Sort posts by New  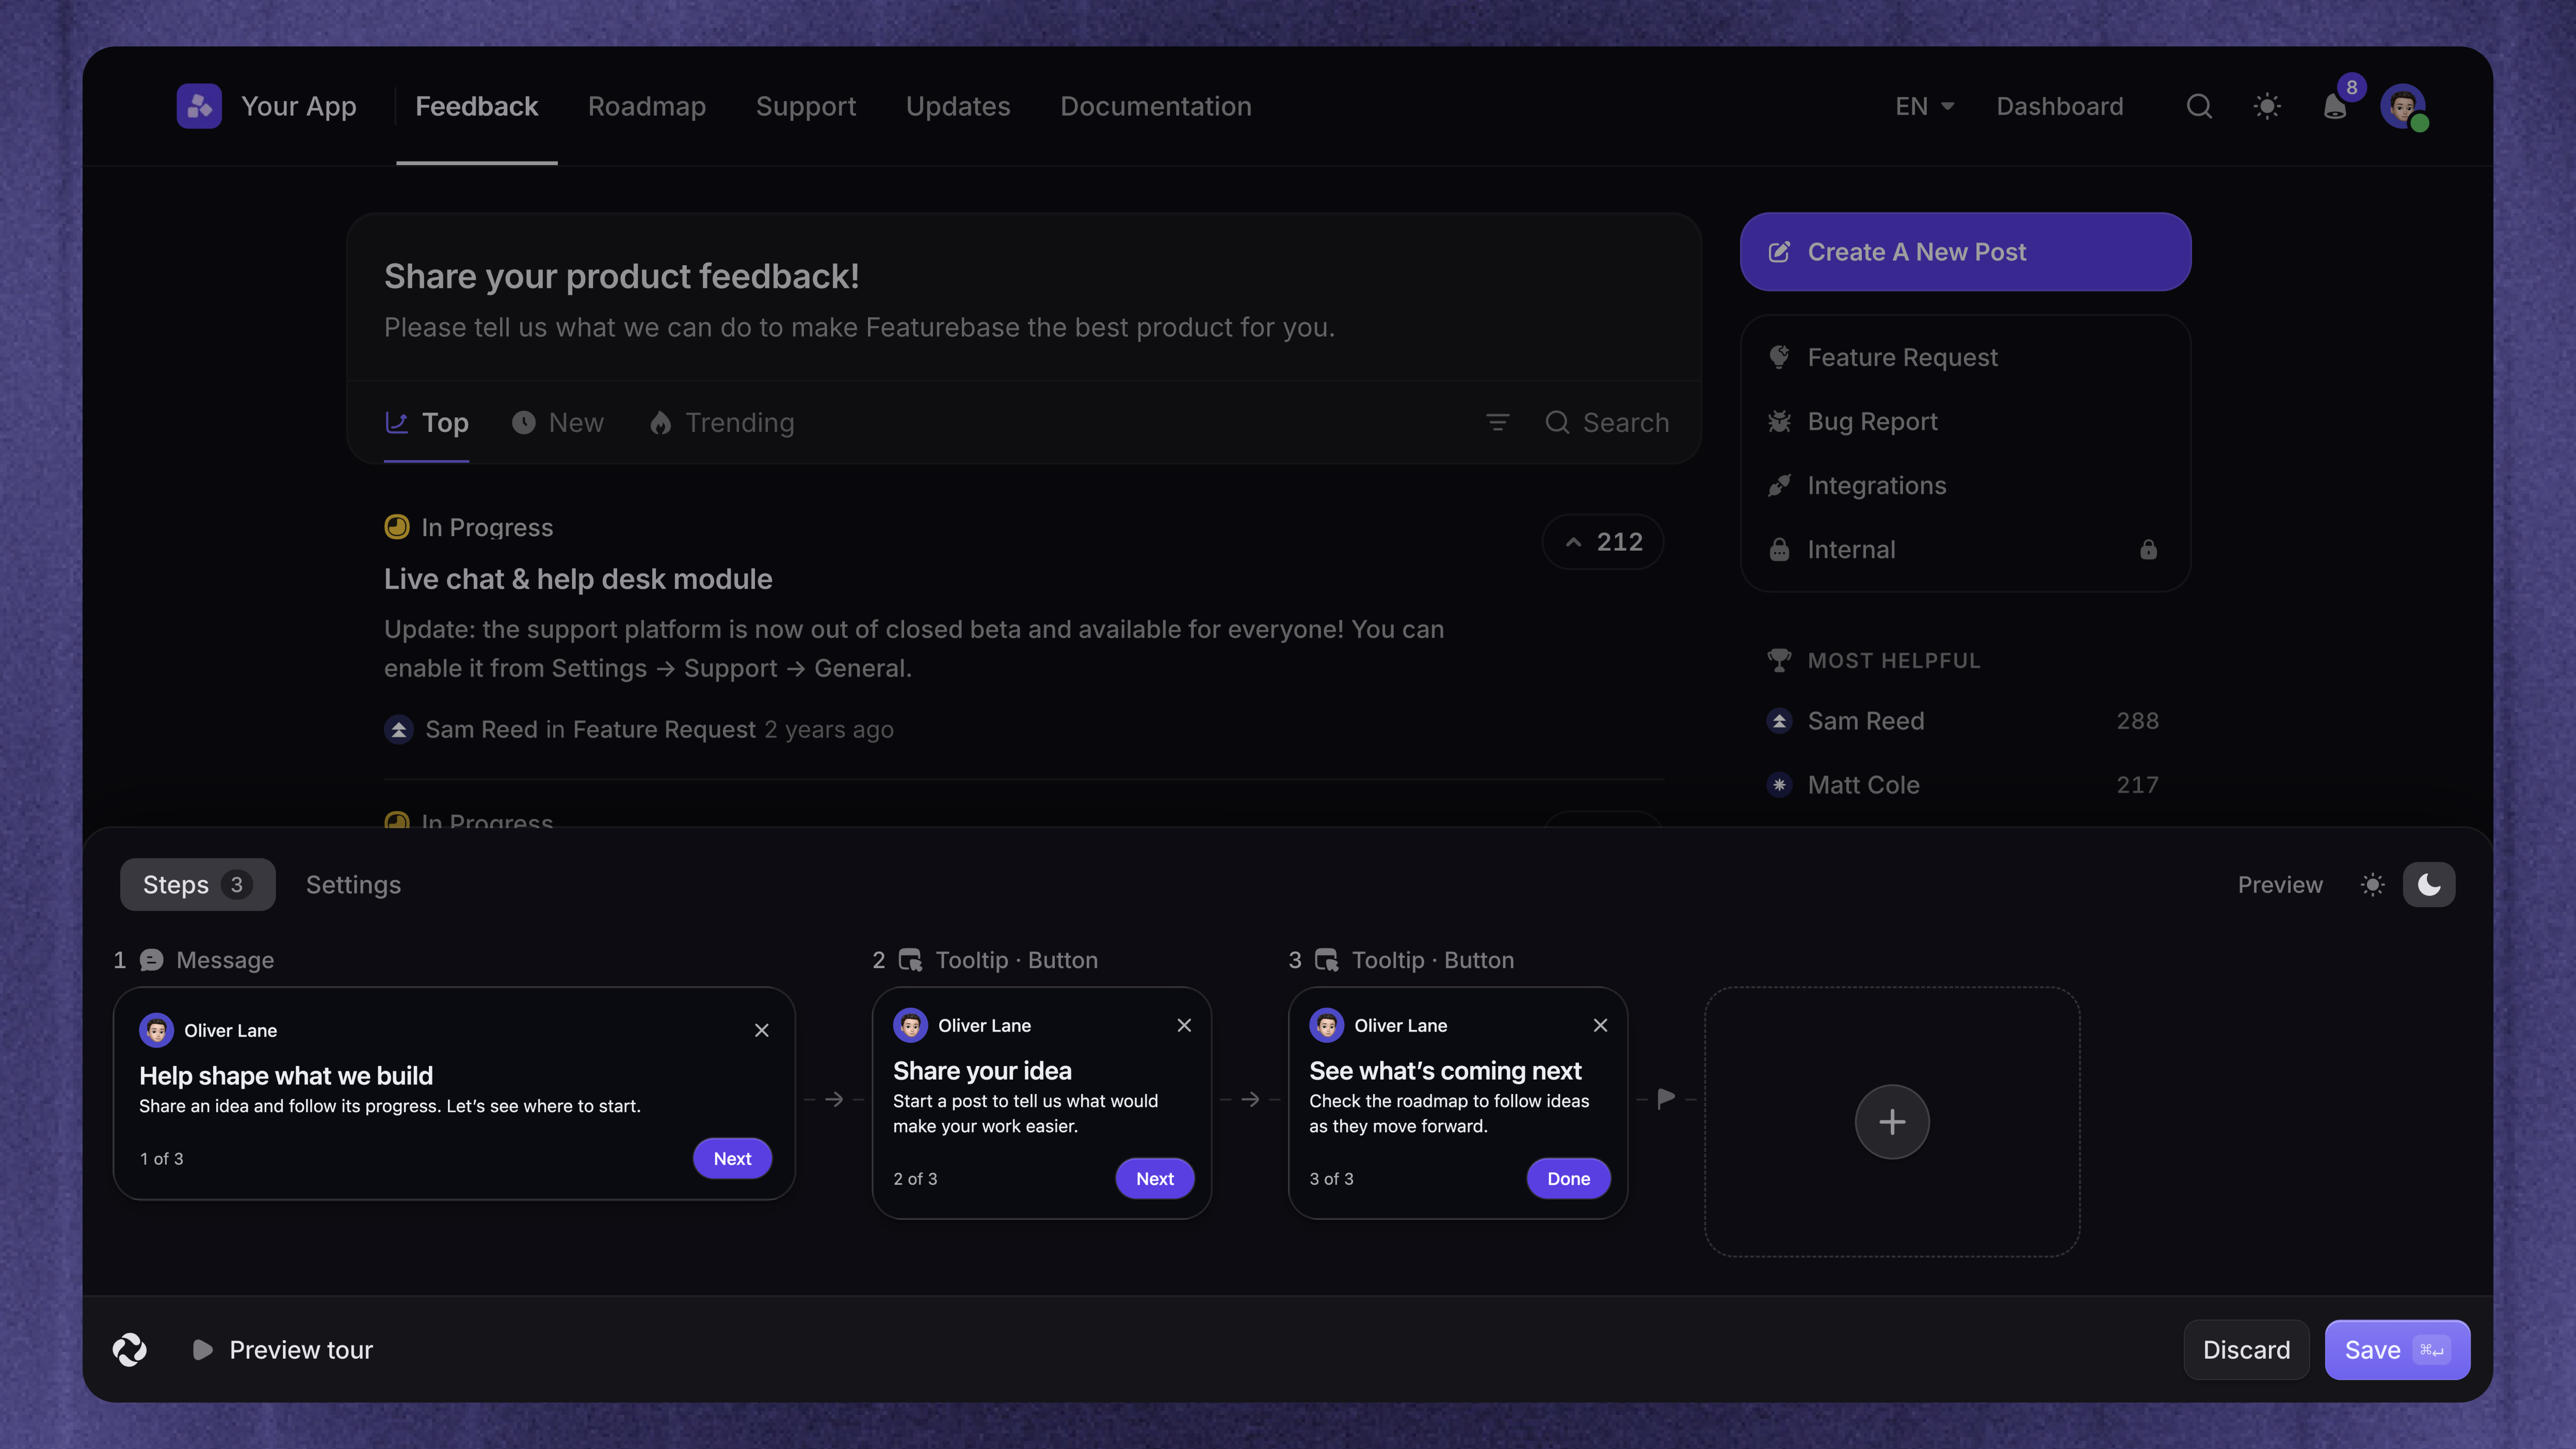tap(558, 423)
